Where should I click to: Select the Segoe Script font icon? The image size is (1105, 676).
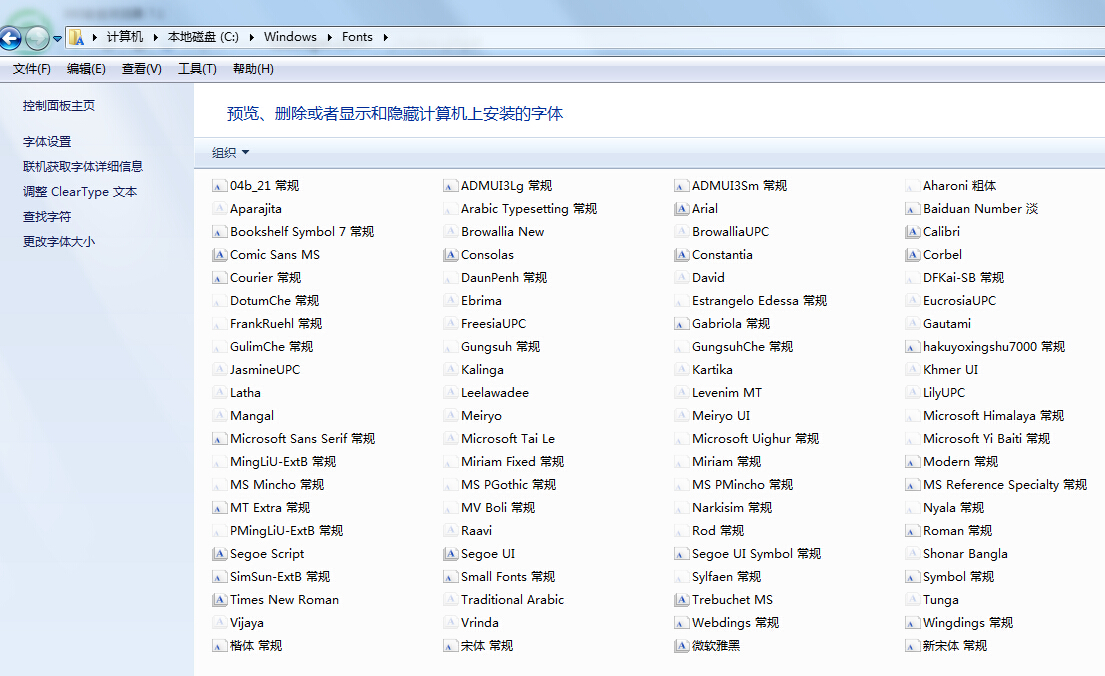[x=219, y=554]
